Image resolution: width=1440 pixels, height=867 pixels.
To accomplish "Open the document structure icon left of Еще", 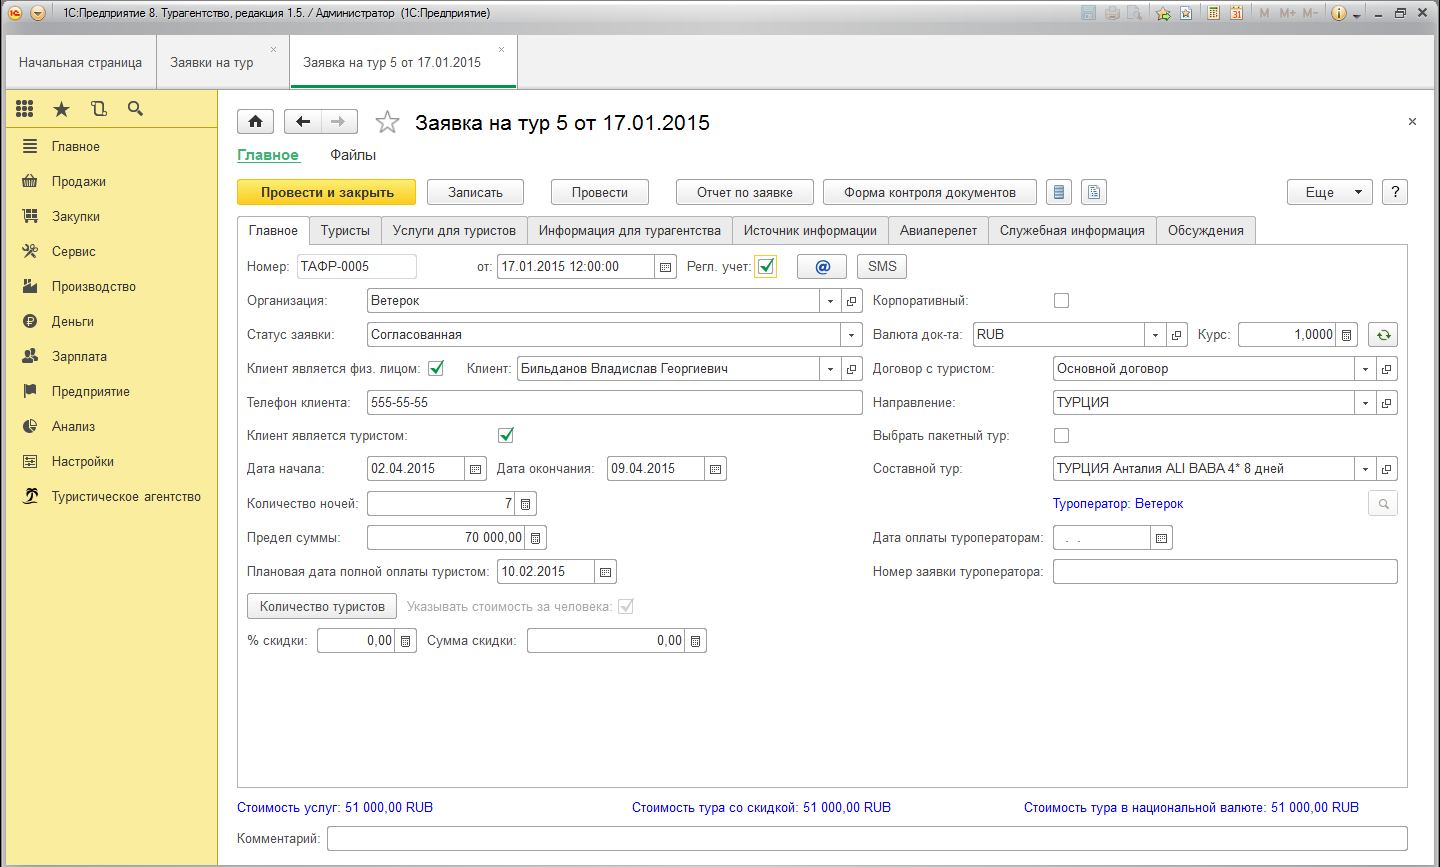I will coord(1094,192).
